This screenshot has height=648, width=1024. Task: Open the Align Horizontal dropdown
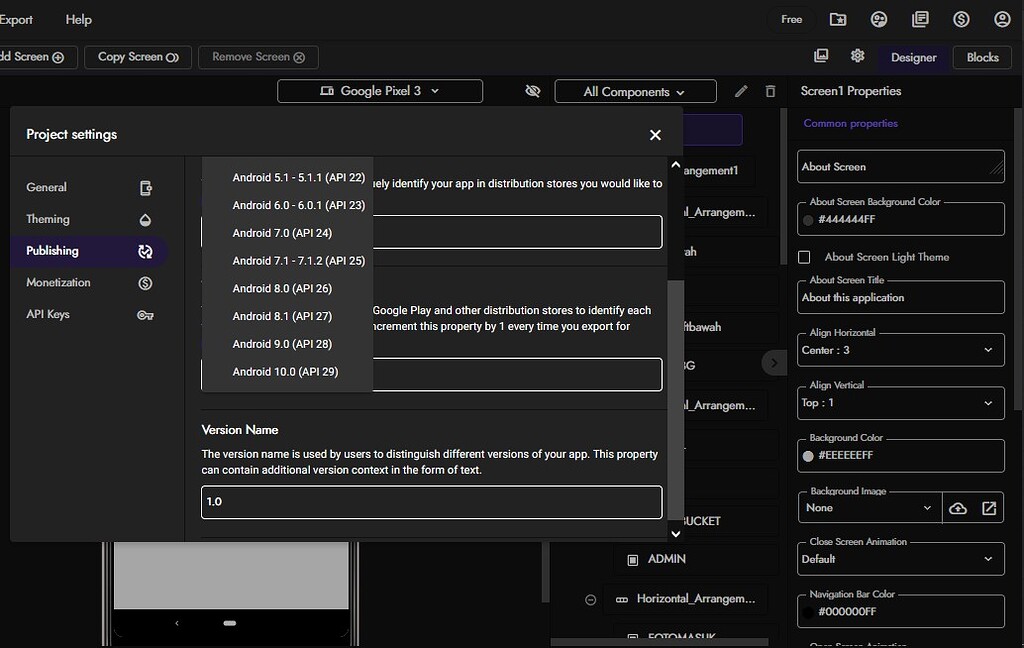(900, 350)
